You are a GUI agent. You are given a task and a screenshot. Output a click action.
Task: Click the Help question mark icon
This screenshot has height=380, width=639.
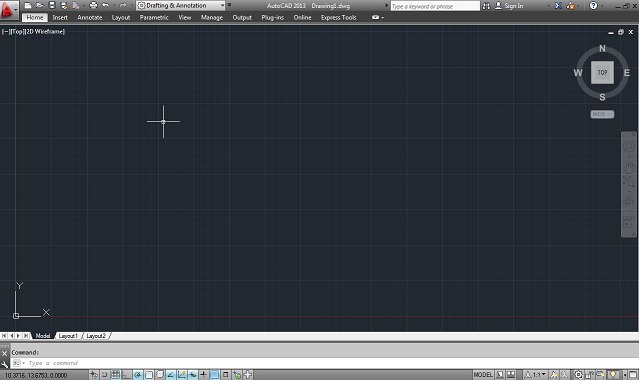coord(593,6)
